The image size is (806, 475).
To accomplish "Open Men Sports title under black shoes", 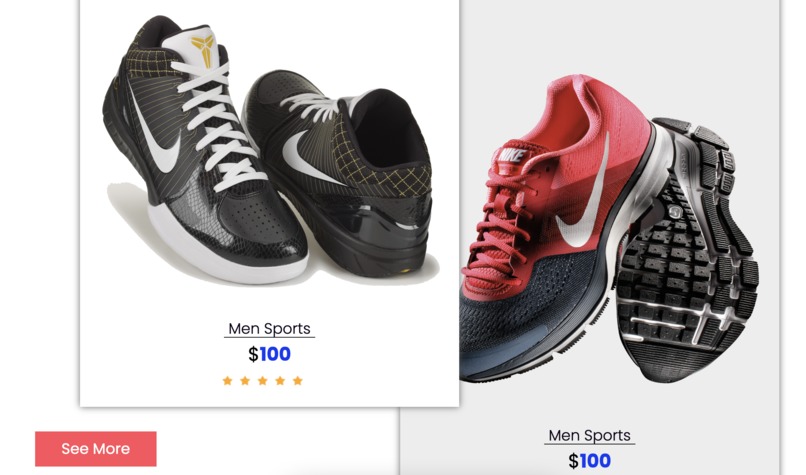I will click(x=269, y=328).
